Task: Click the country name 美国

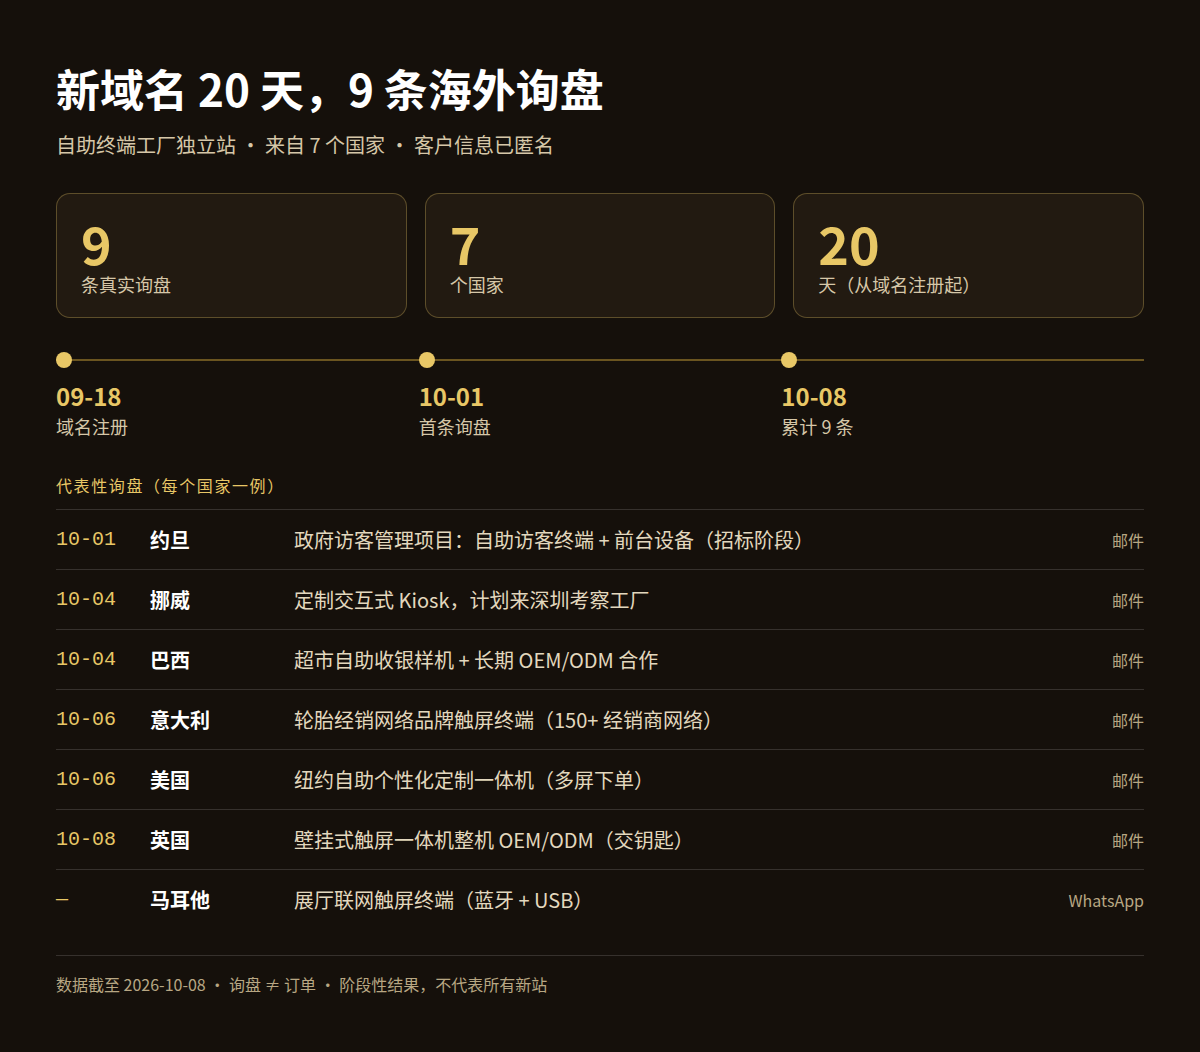Action: (170, 780)
